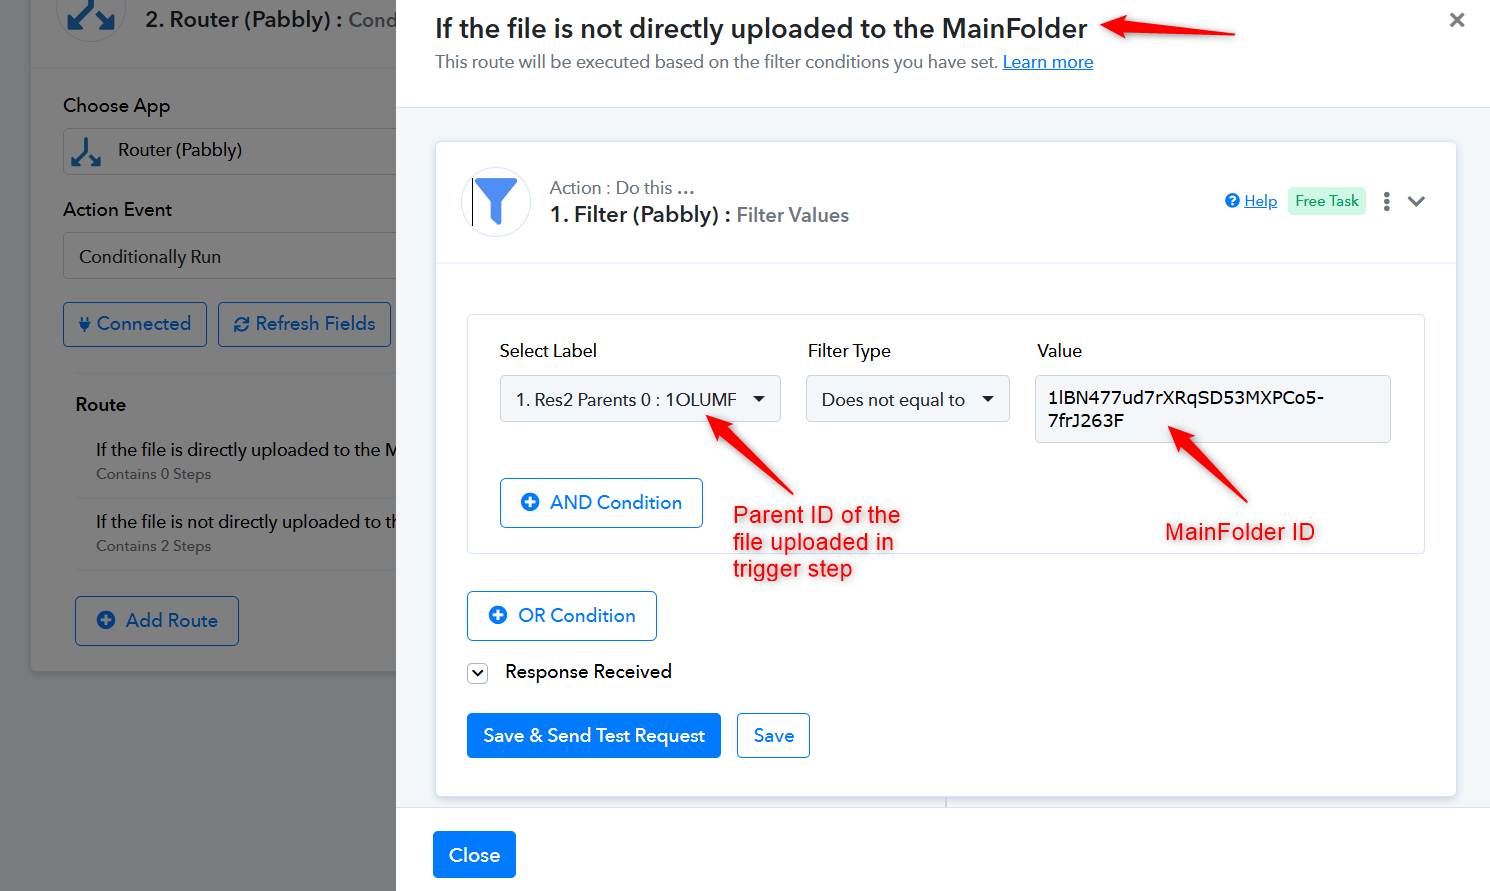
Task: Click the Refresh Fields sync icon
Action: click(x=241, y=324)
